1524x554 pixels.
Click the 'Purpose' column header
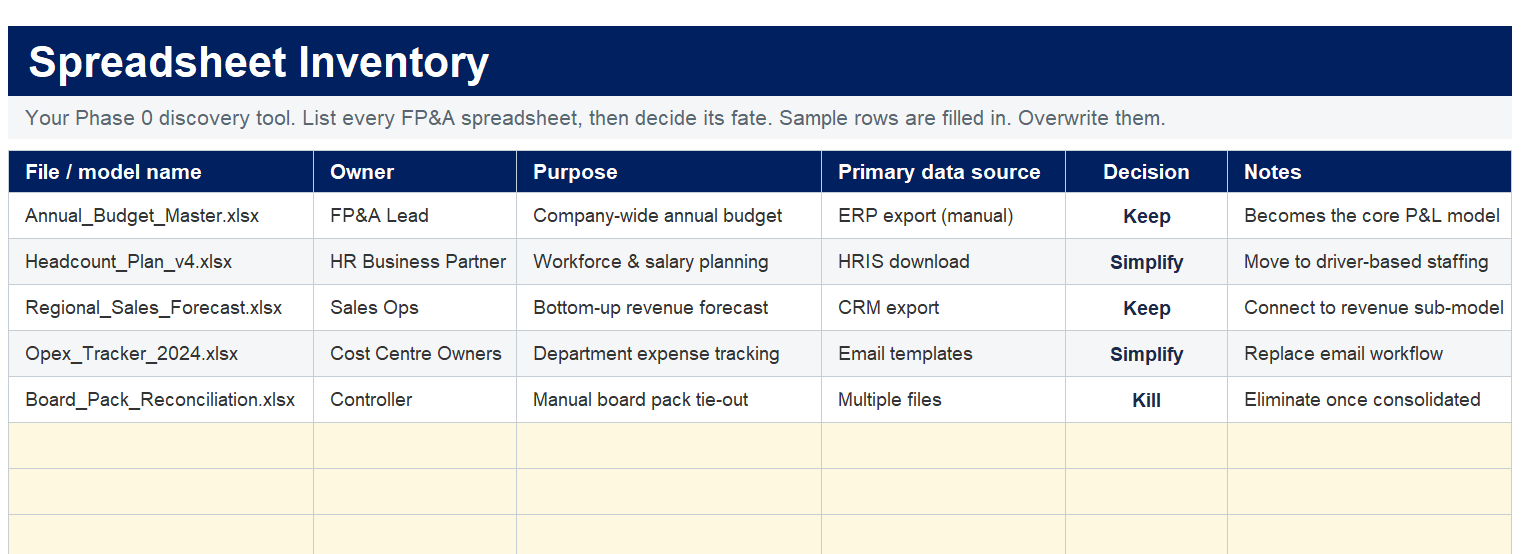[669, 172]
